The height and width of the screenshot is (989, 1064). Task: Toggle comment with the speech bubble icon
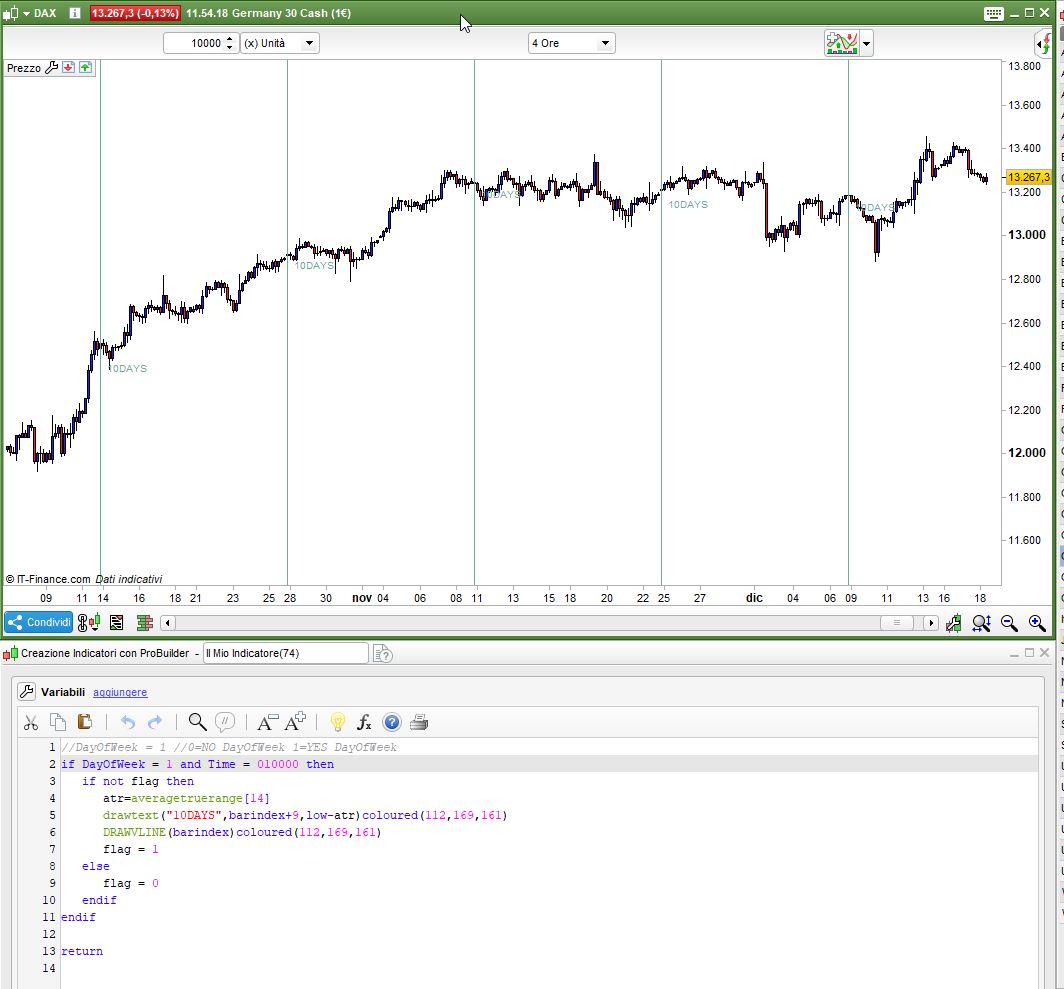point(225,722)
